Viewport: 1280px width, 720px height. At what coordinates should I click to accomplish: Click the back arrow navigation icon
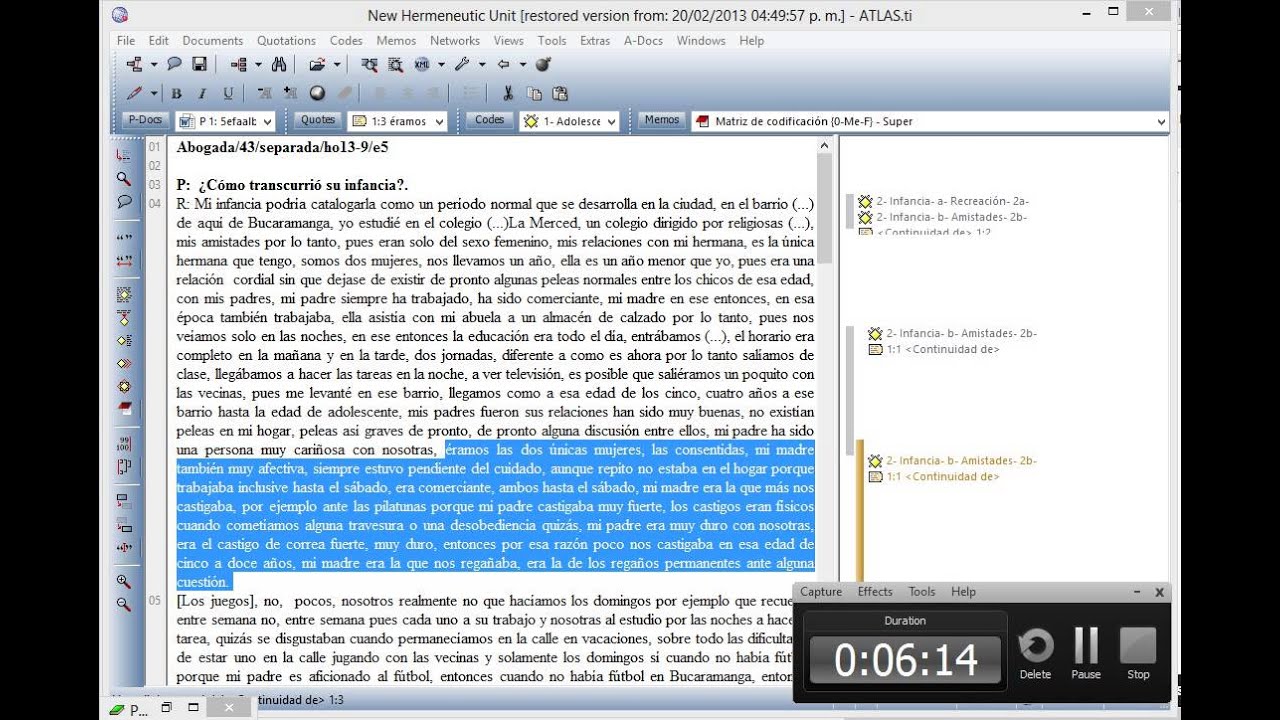coord(503,64)
